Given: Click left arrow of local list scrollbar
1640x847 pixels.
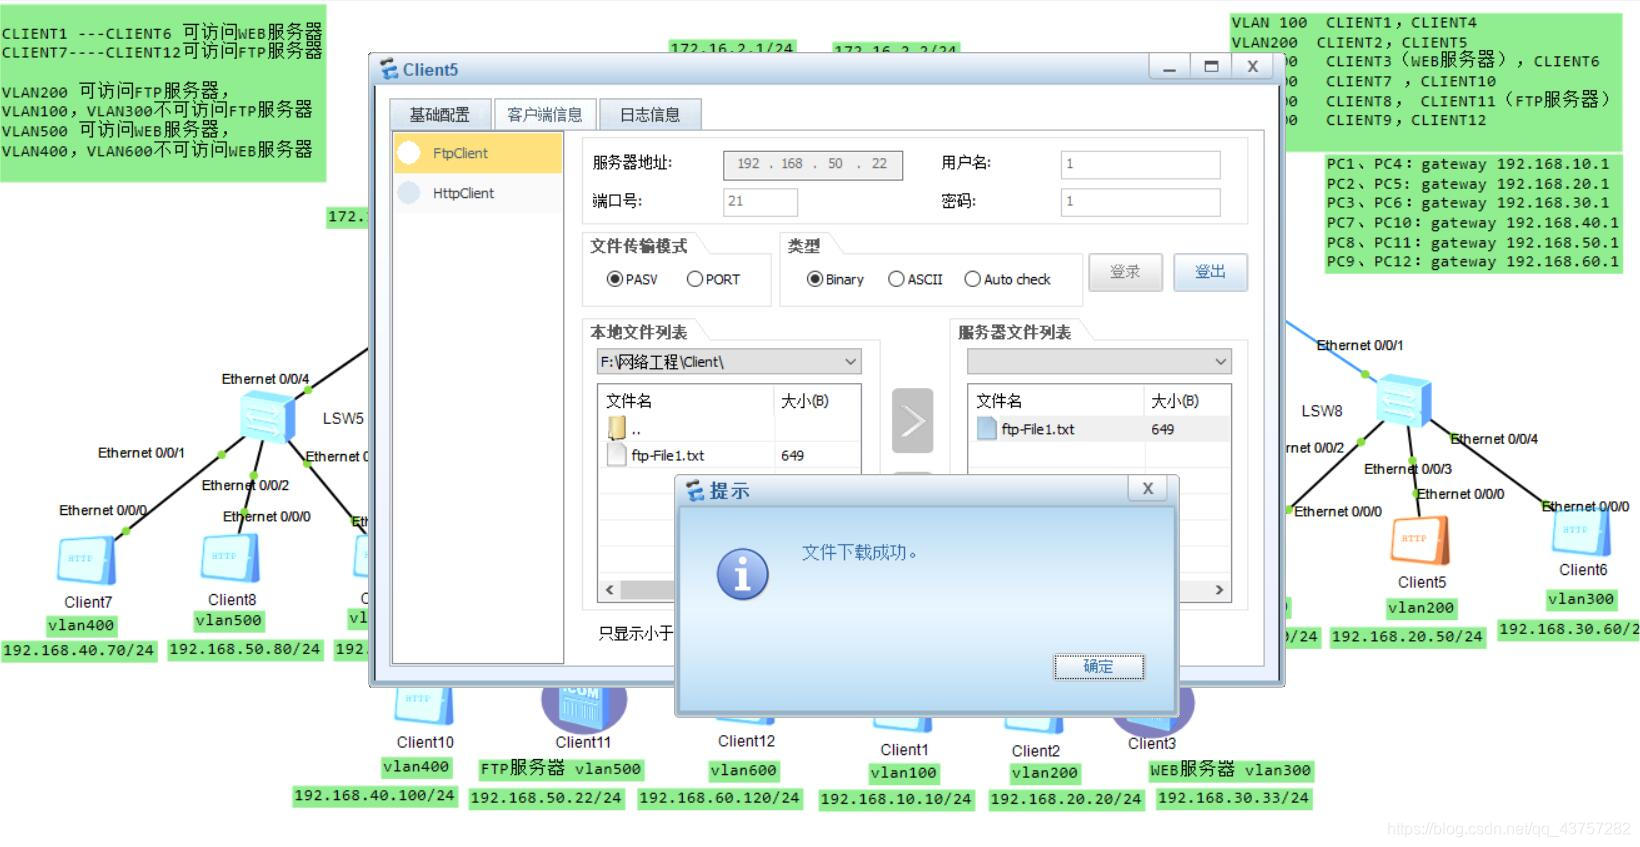Looking at the screenshot, I should [x=610, y=590].
